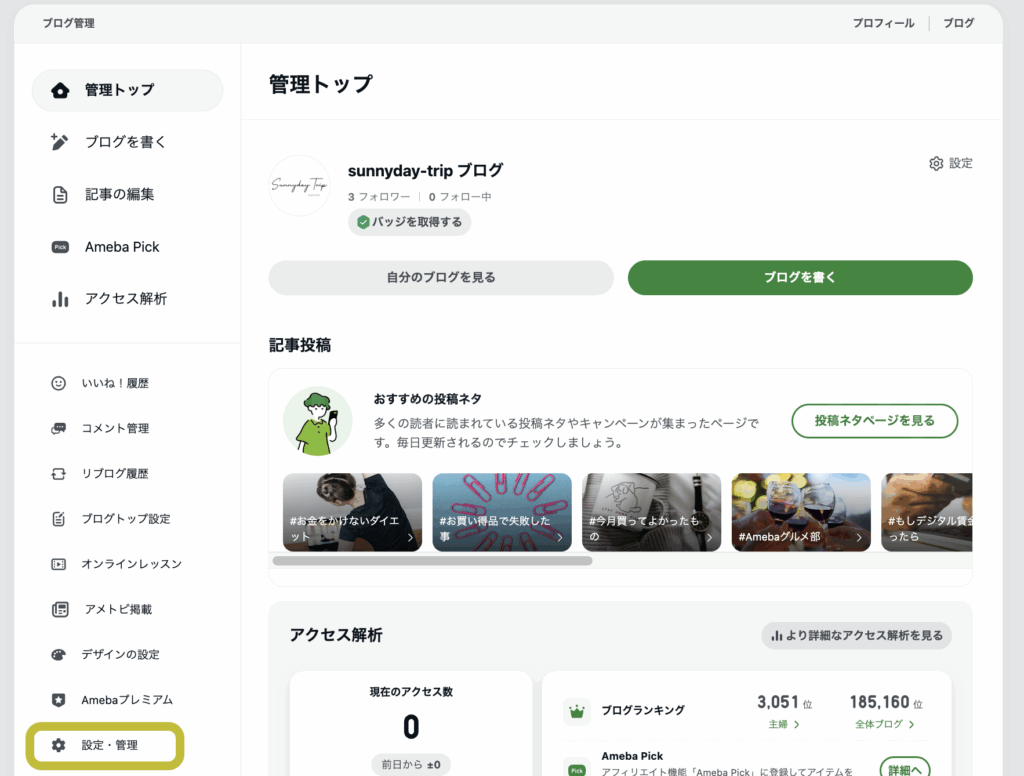The width and height of the screenshot is (1024, 776).
Task: Click the 現在のアクセス数 label
Action: click(411, 692)
